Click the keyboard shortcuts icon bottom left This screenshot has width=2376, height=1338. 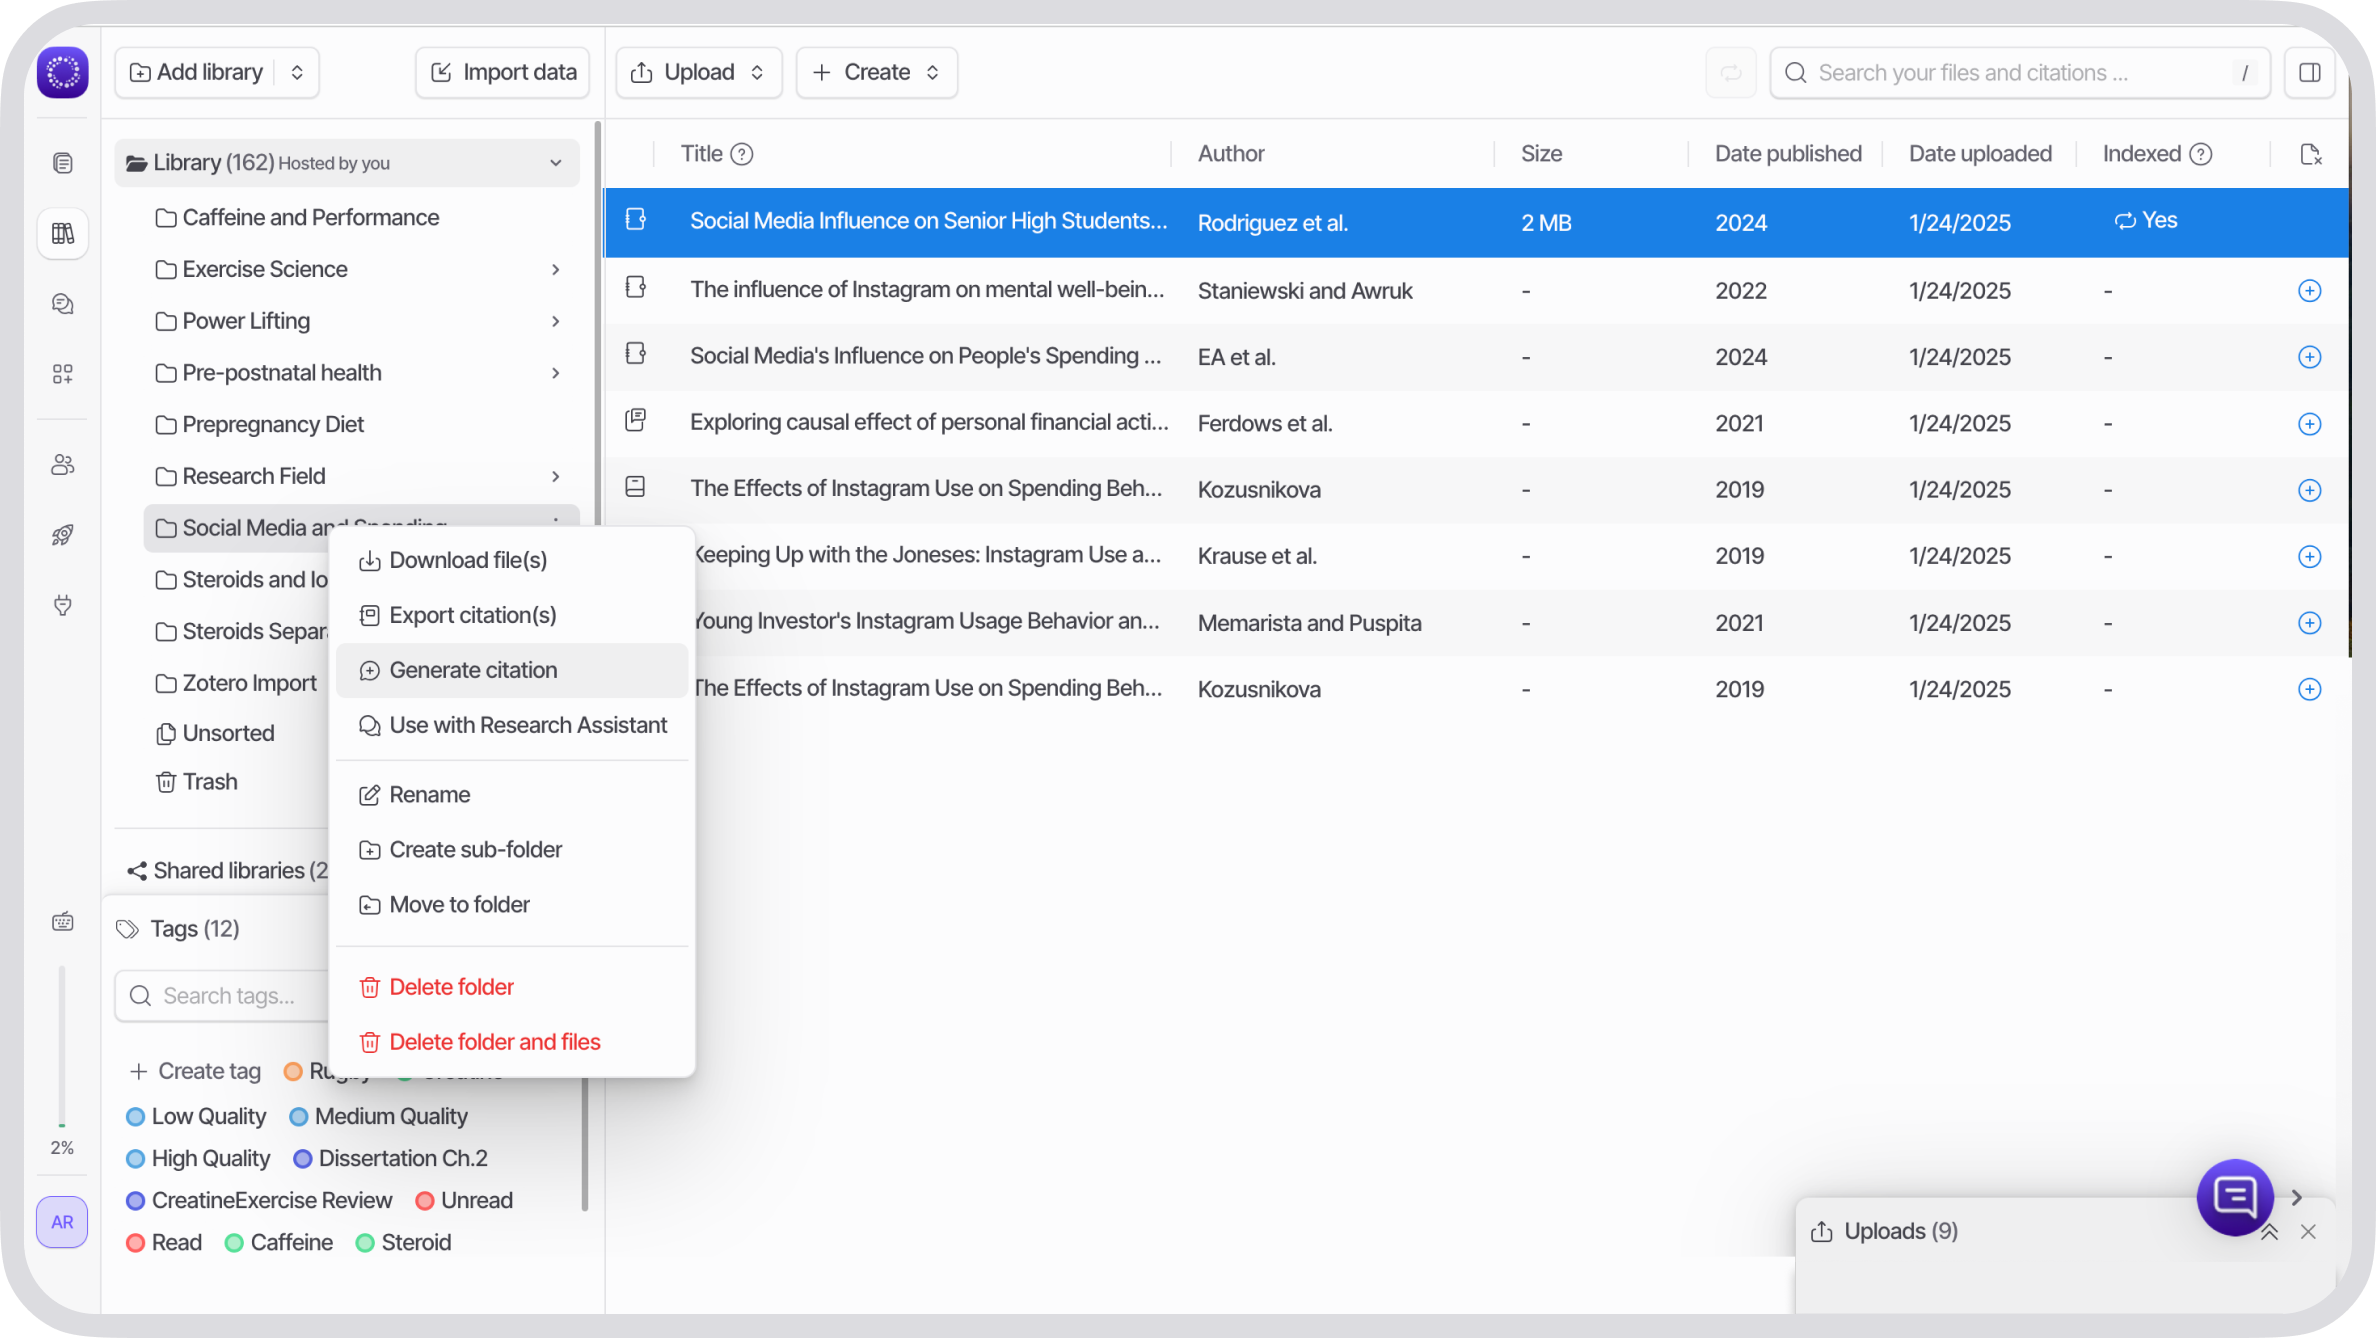[x=62, y=920]
